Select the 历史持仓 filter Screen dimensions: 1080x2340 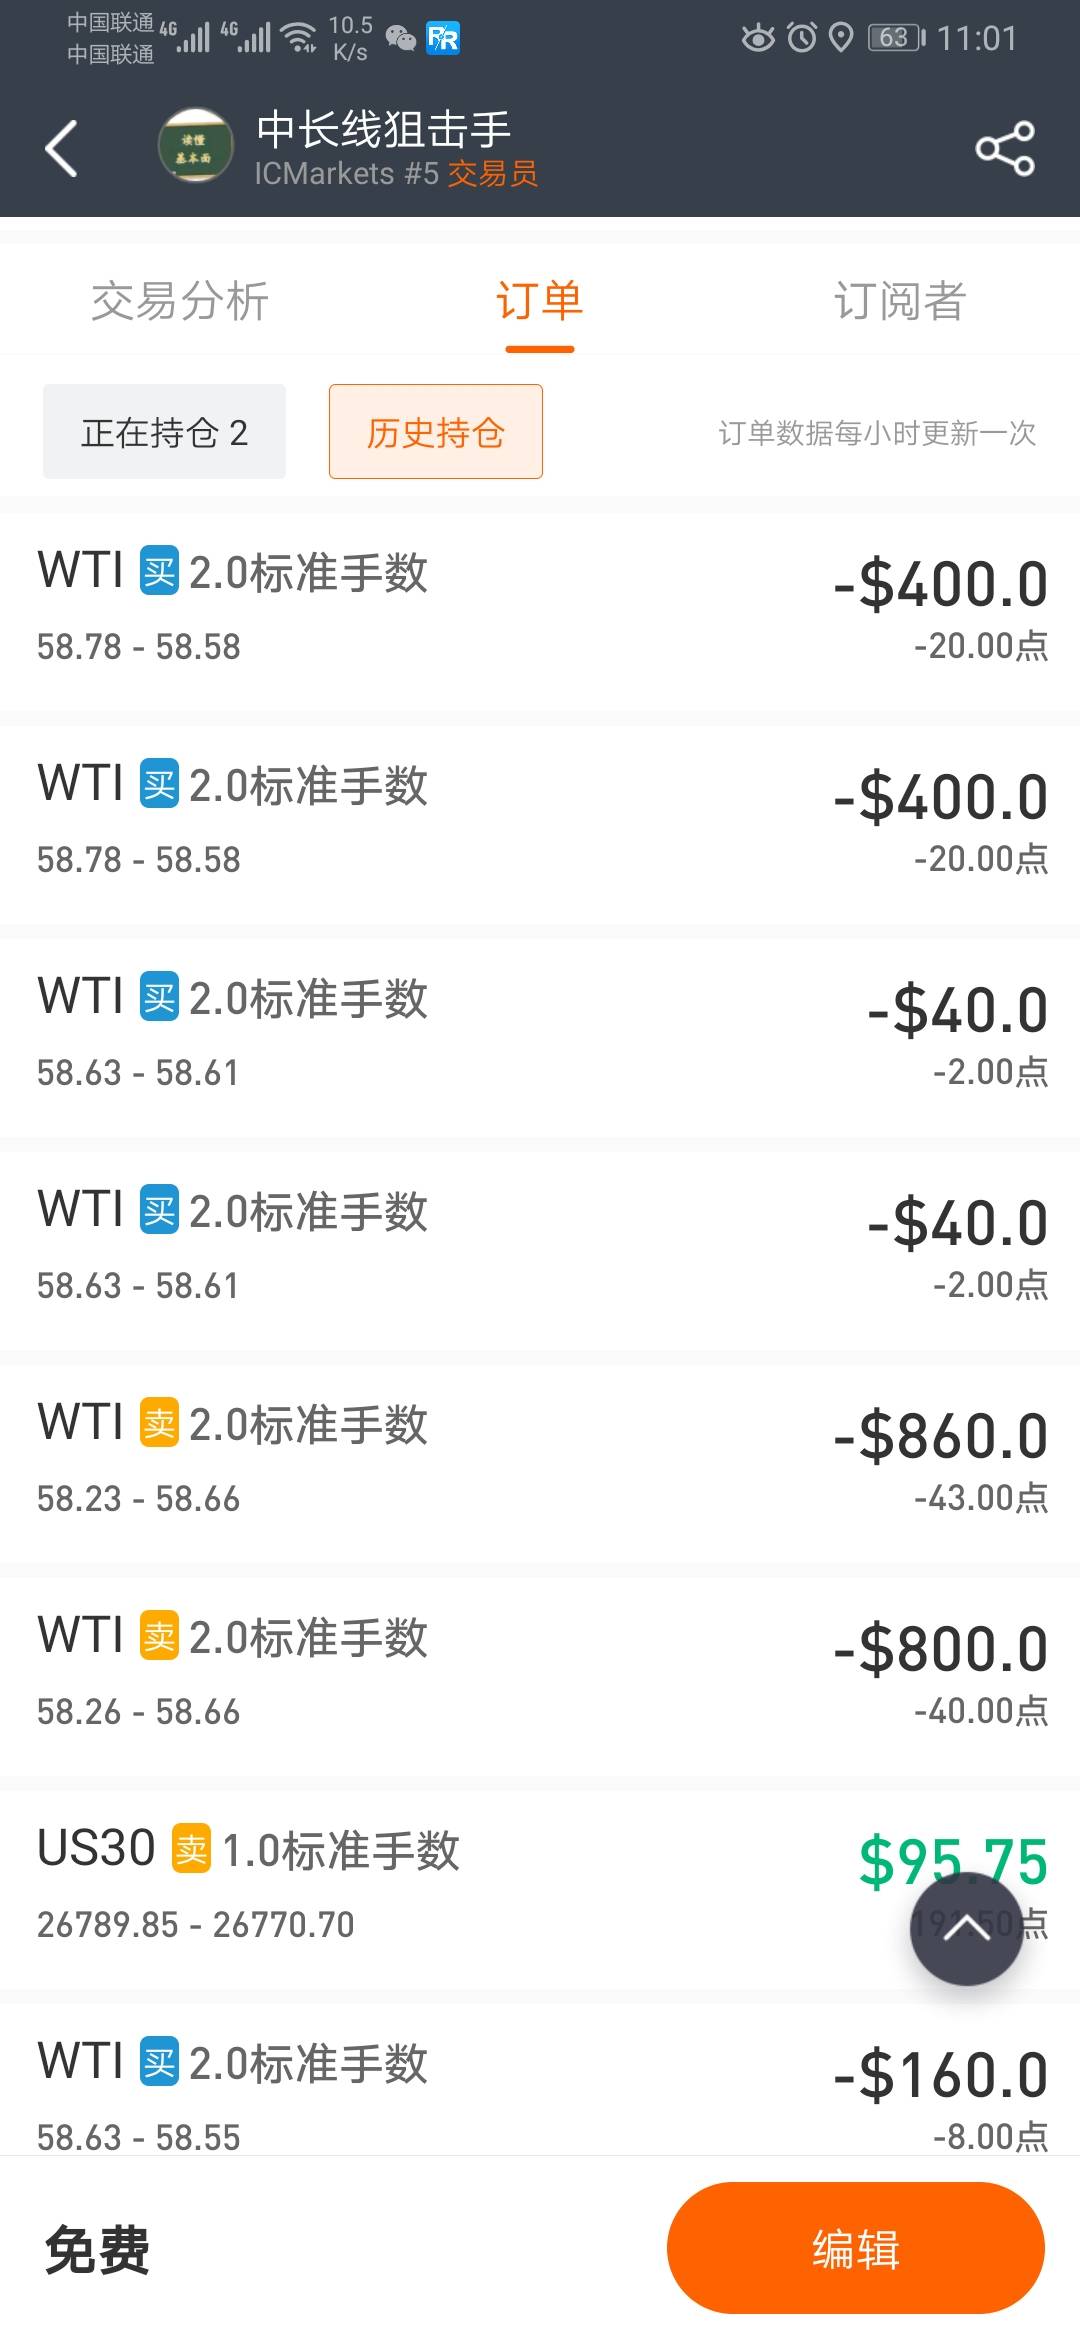click(x=435, y=432)
